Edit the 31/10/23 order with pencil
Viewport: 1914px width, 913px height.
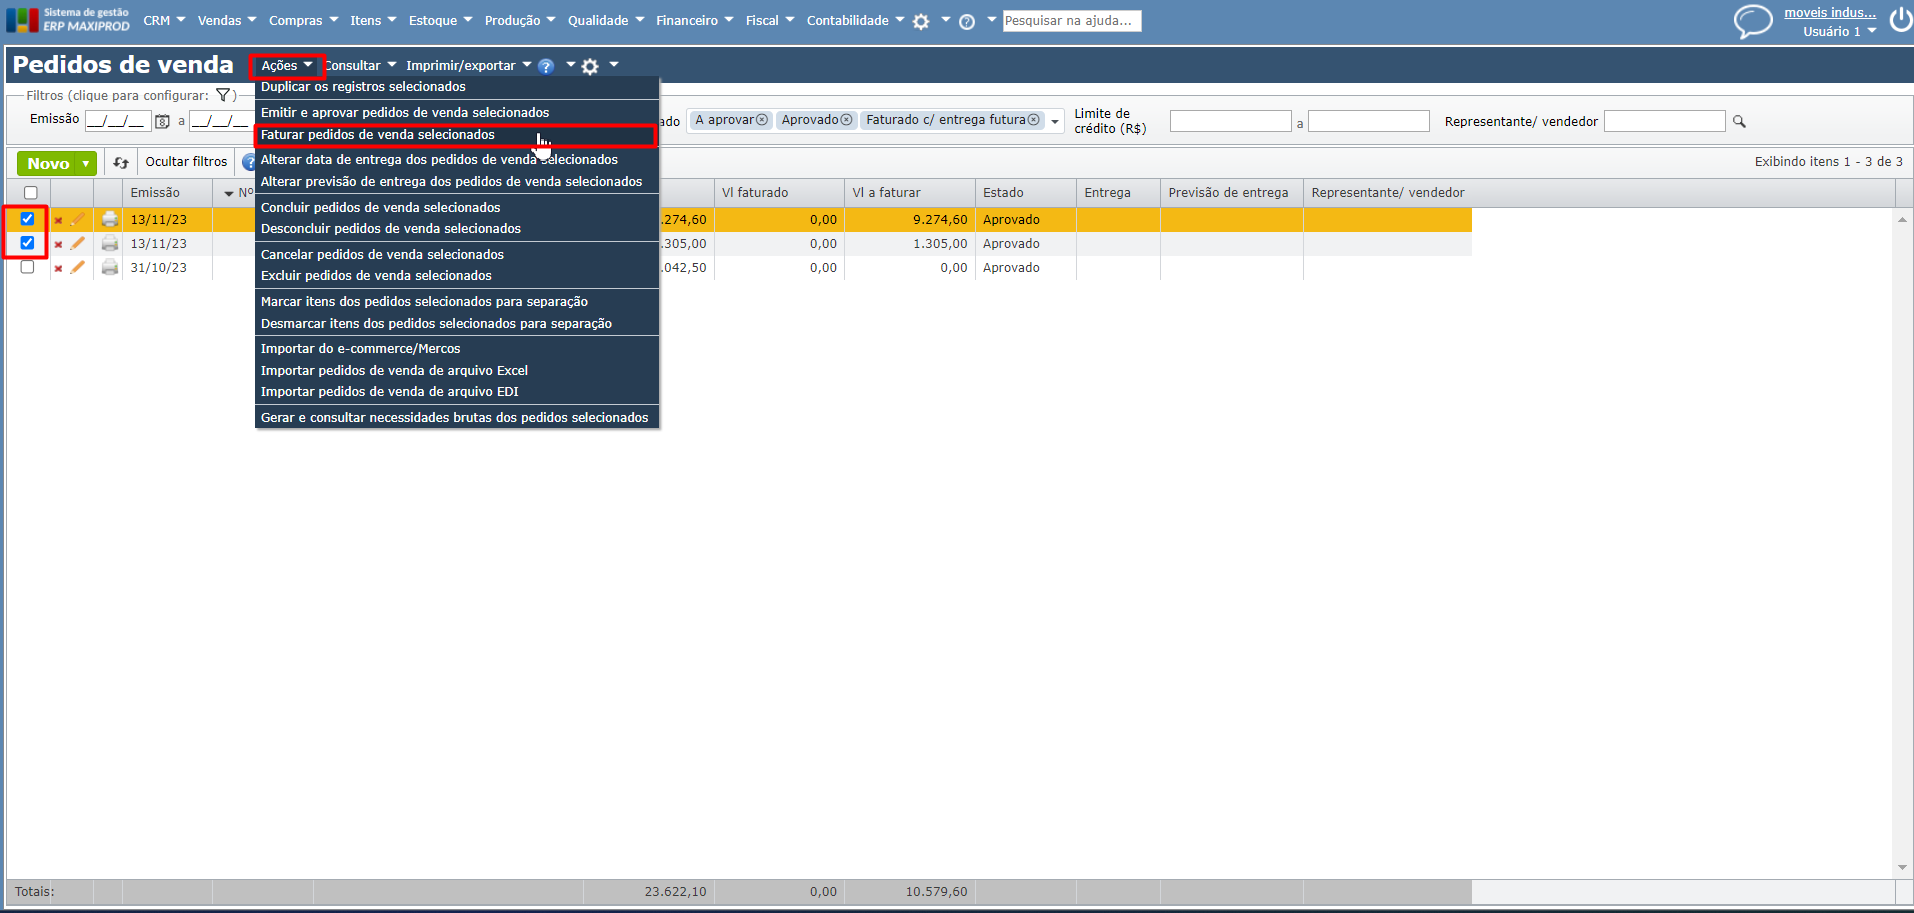coord(77,267)
